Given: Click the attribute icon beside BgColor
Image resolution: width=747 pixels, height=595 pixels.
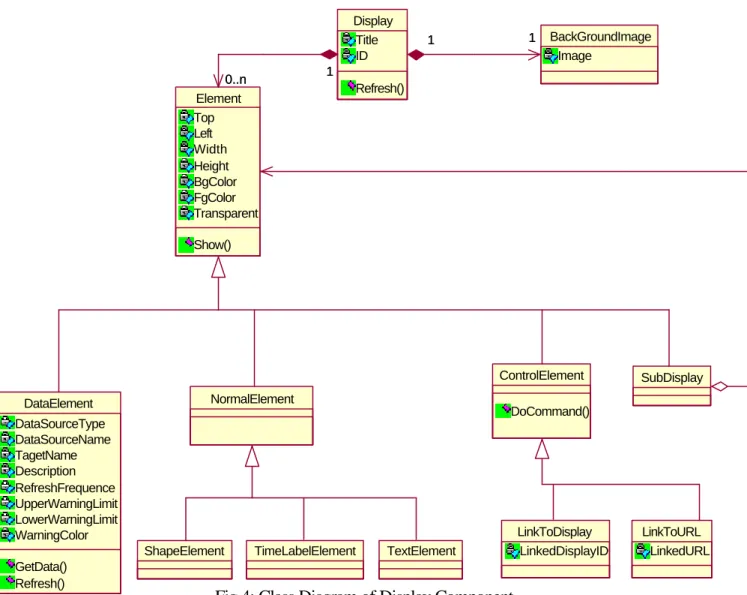Looking at the screenshot, I should [x=186, y=181].
